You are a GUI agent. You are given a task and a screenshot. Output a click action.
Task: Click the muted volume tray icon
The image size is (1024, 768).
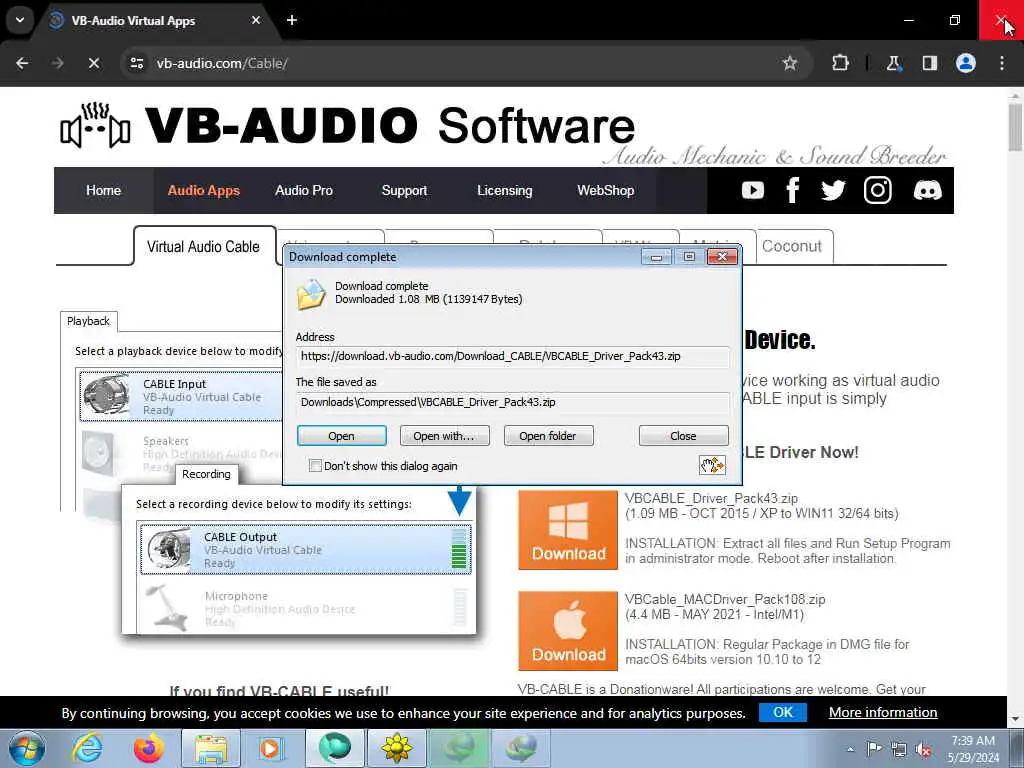[x=923, y=750]
